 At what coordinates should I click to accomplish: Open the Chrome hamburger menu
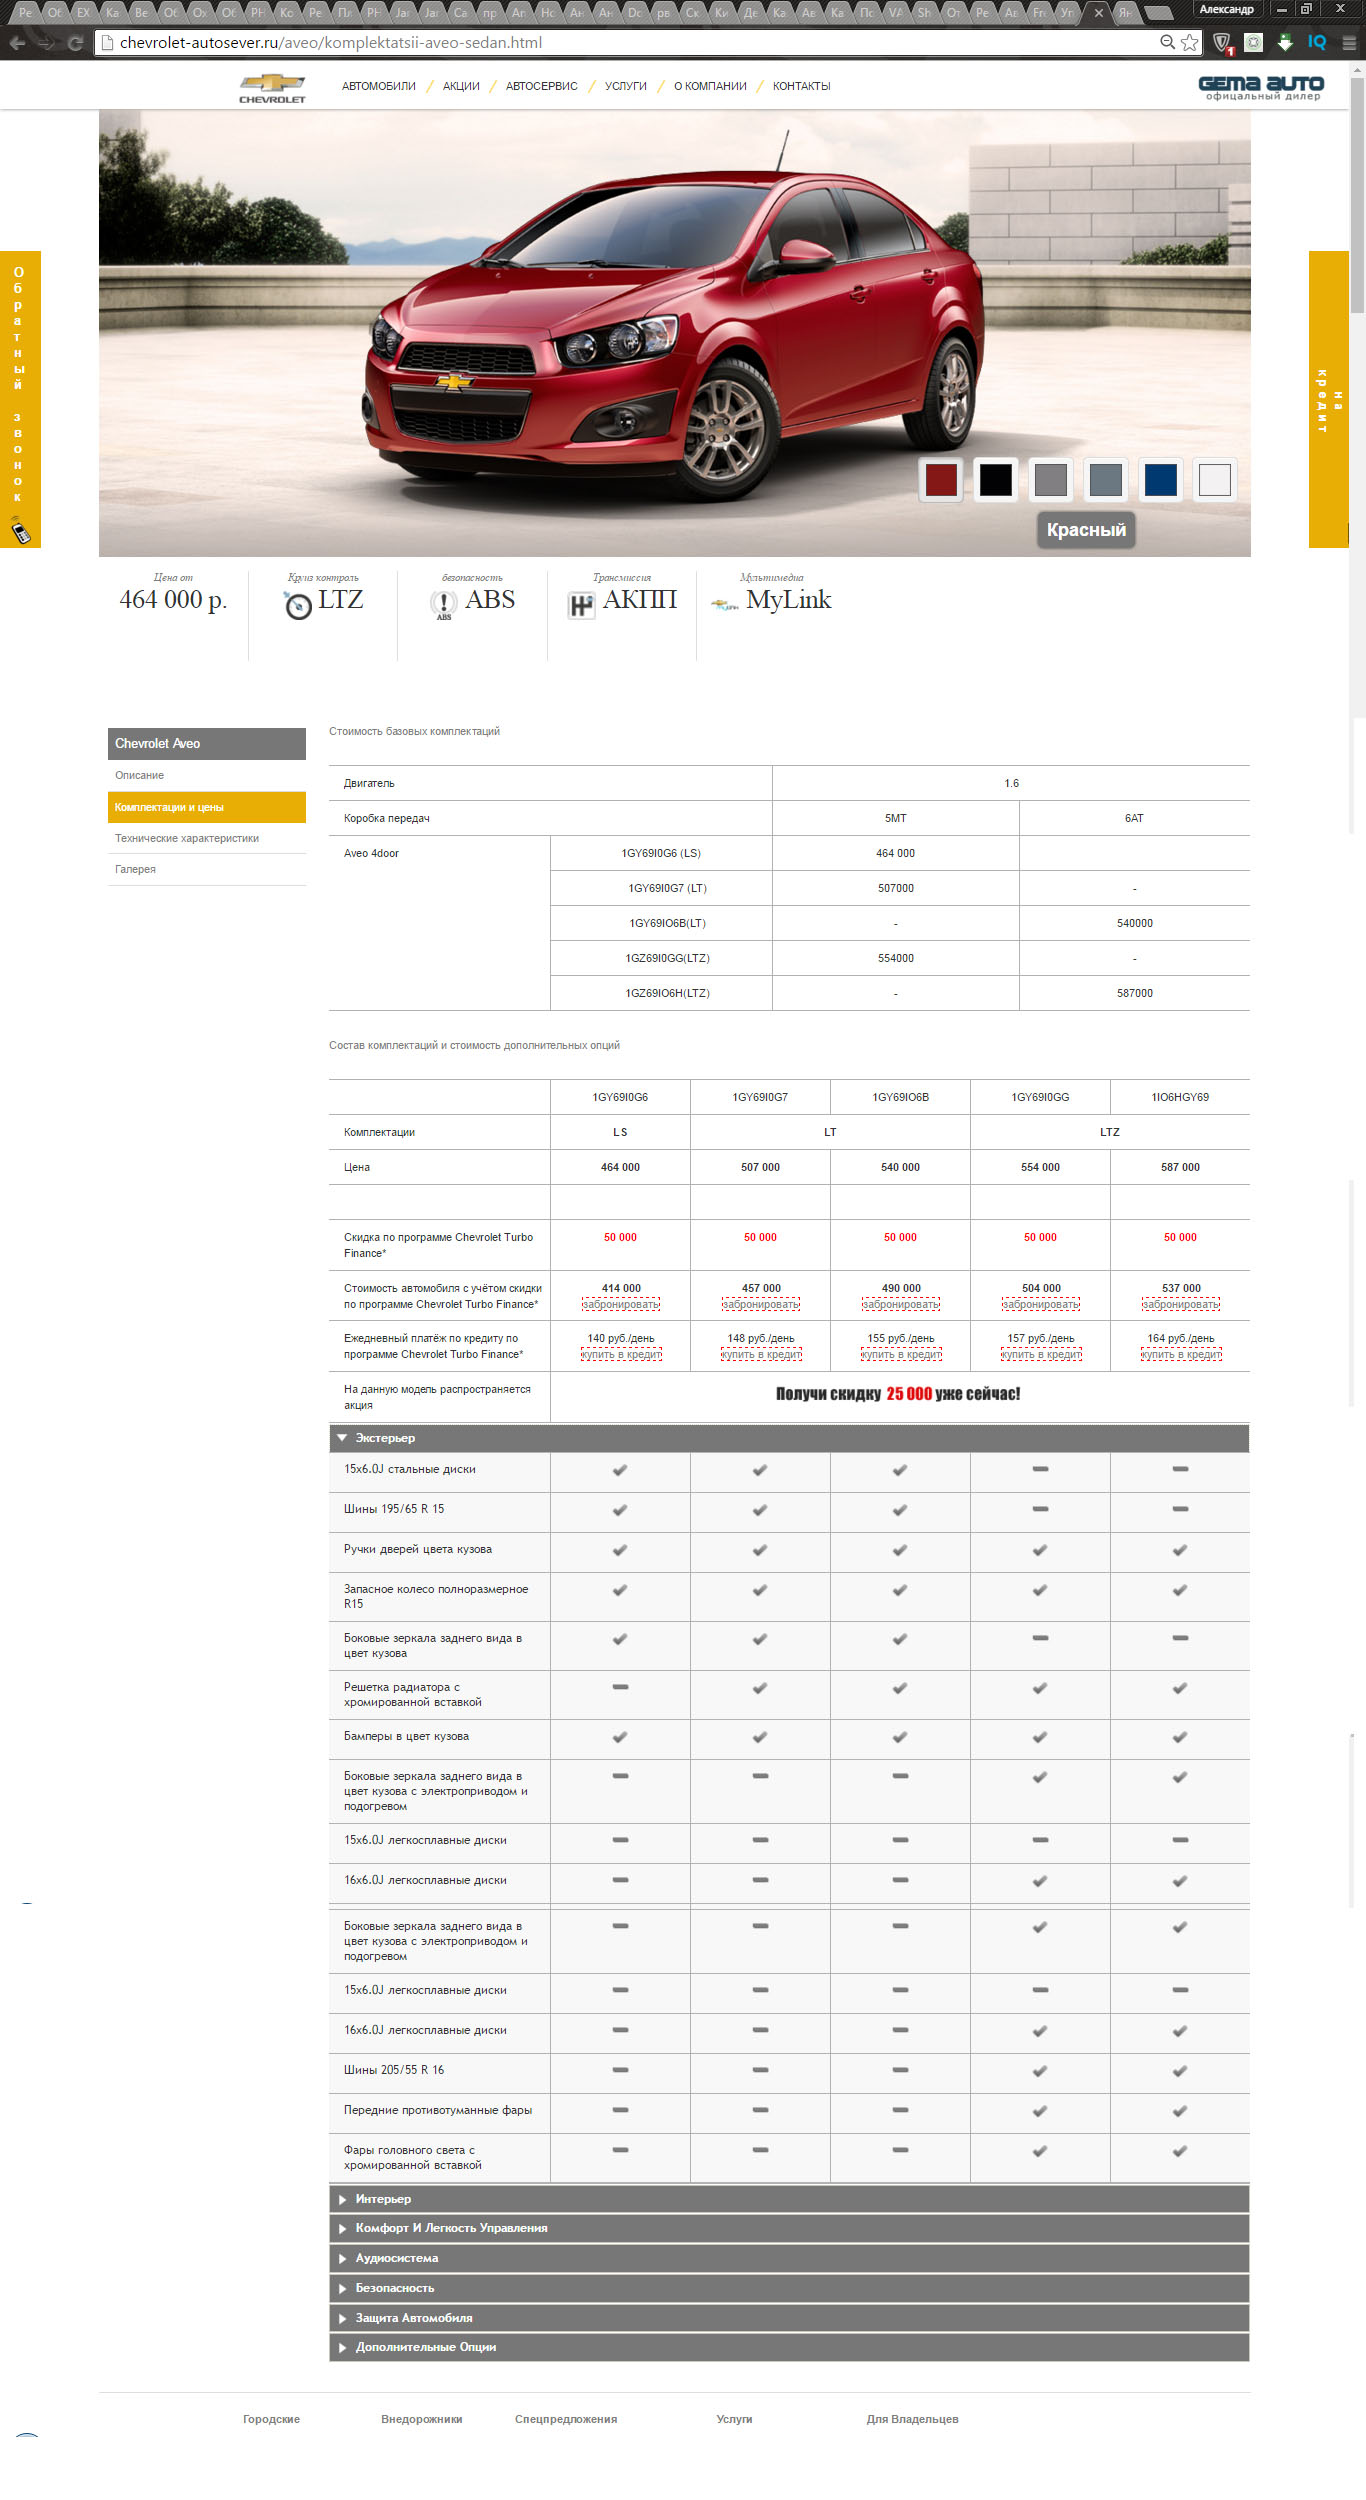point(1348,43)
